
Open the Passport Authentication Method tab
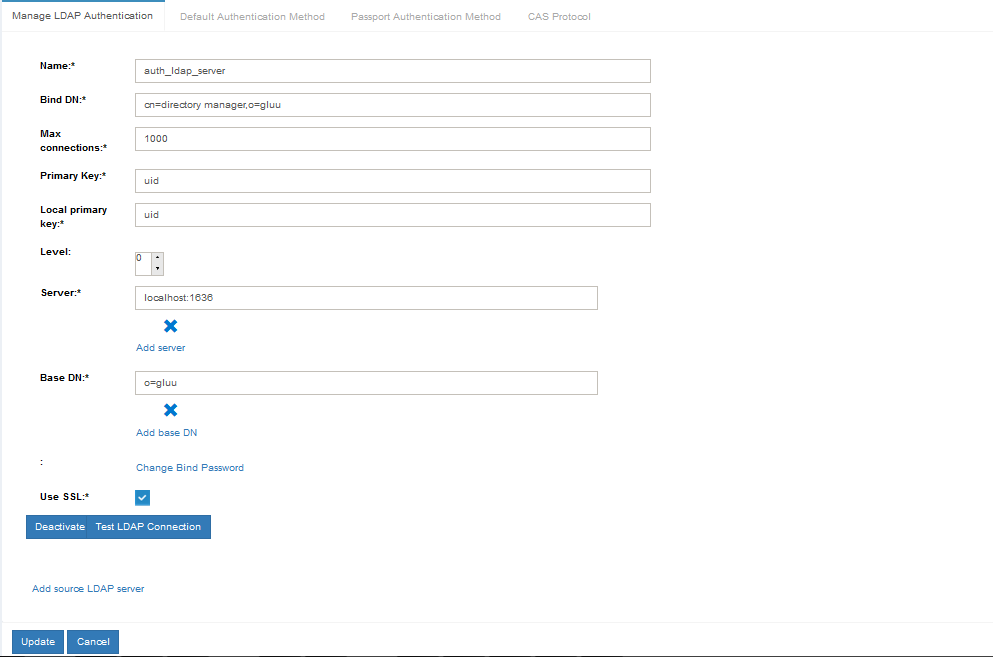click(x=425, y=16)
